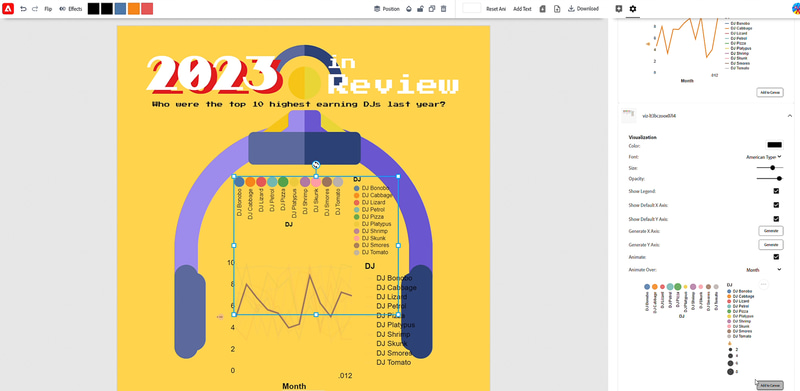
Task: Click DJ Tomato in large canvas legend
Action: pos(393,362)
